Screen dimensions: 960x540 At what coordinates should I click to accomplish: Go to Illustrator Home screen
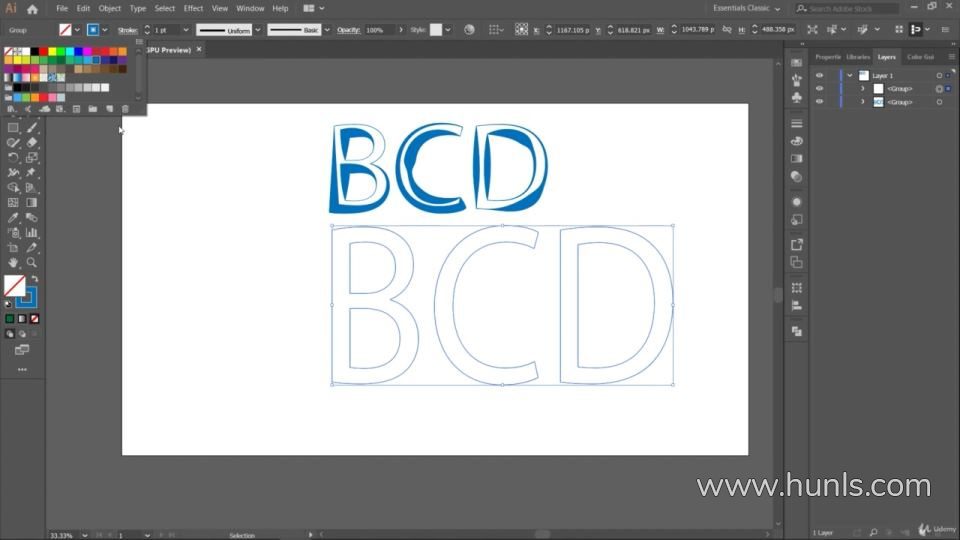(x=32, y=9)
